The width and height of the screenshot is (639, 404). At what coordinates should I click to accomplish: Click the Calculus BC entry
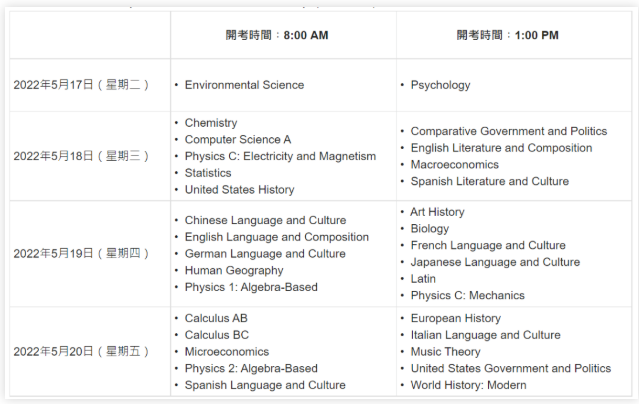[x=217, y=335]
